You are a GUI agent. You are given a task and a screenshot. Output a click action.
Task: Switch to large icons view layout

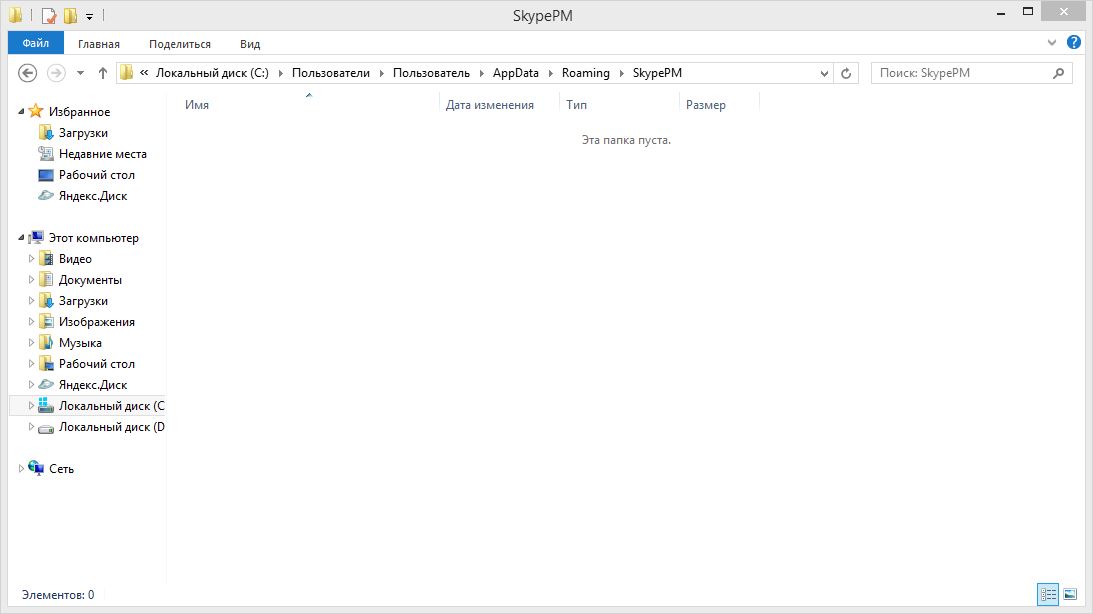1070,594
